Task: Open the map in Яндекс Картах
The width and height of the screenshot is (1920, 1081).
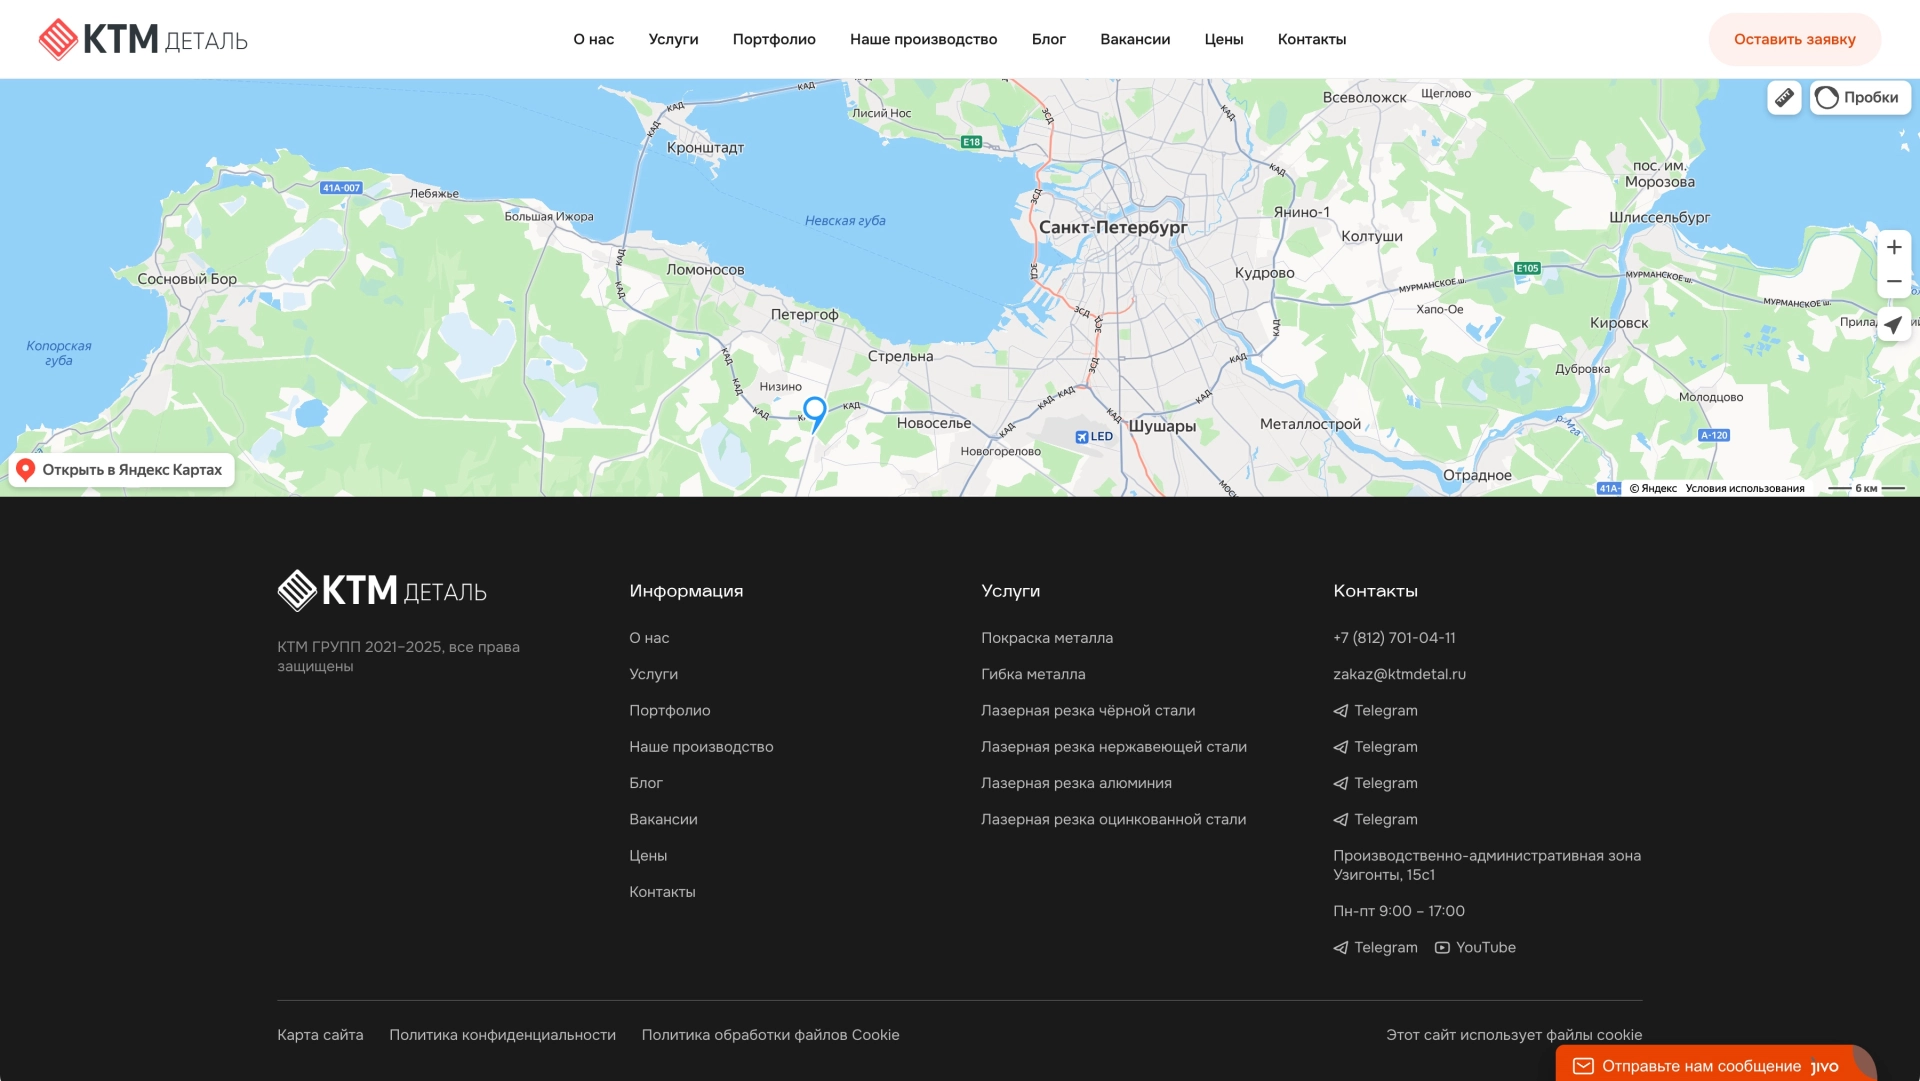Action: [122, 470]
